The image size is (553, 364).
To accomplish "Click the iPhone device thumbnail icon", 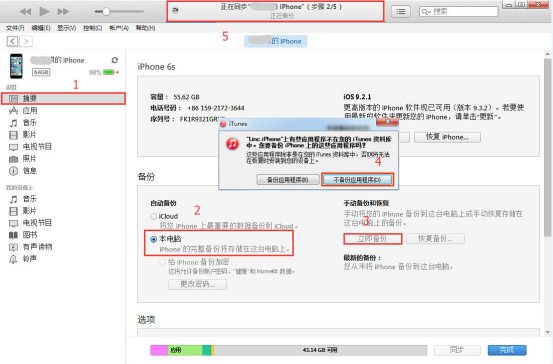I will pyautogui.click(x=16, y=66).
